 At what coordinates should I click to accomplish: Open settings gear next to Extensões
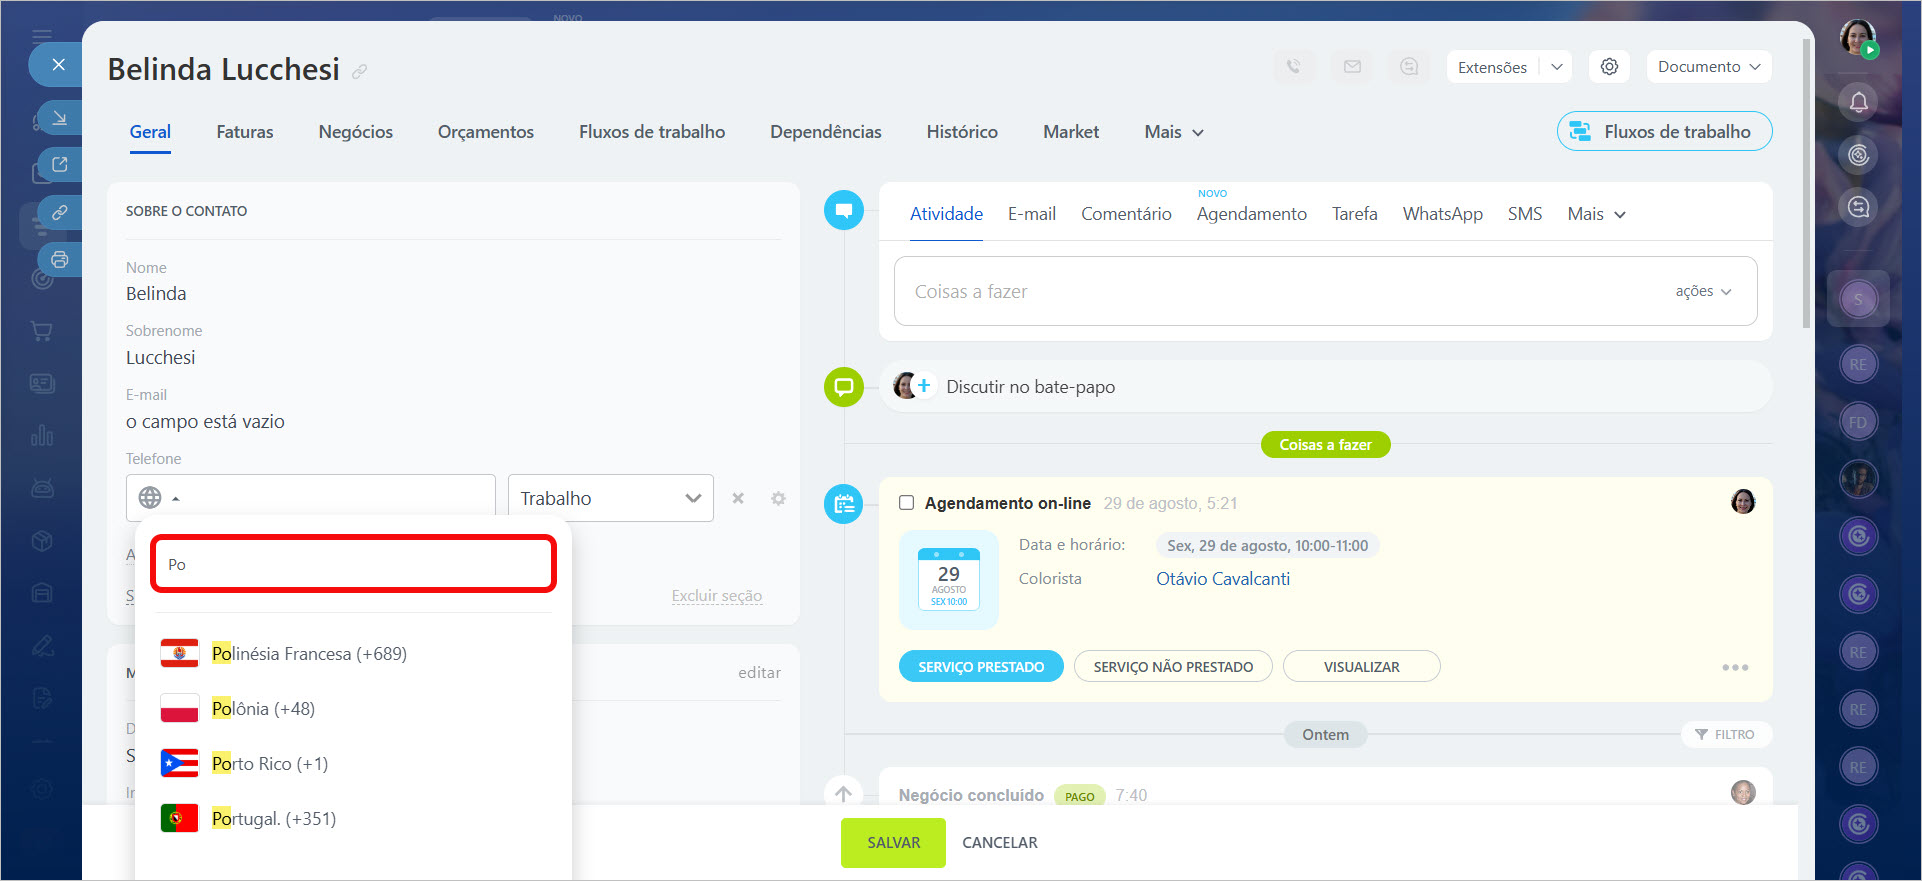point(1609,67)
